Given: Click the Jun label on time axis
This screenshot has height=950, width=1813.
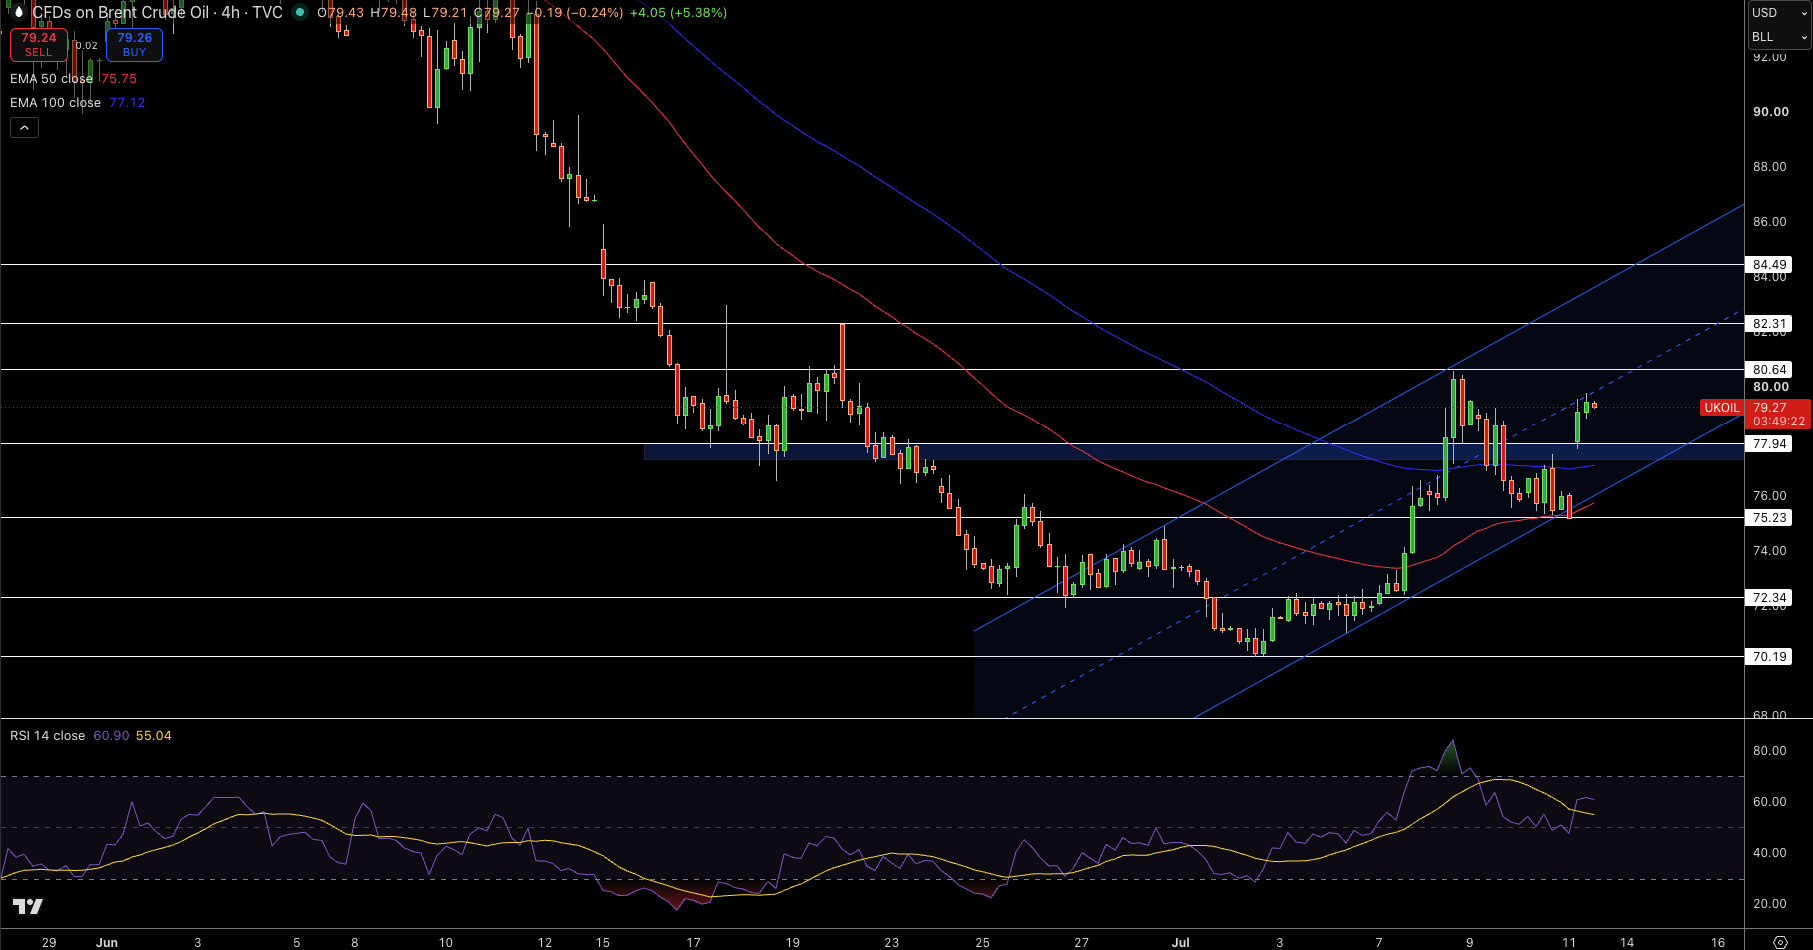Looking at the screenshot, I should pyautogui.click(x=107, y=942).
